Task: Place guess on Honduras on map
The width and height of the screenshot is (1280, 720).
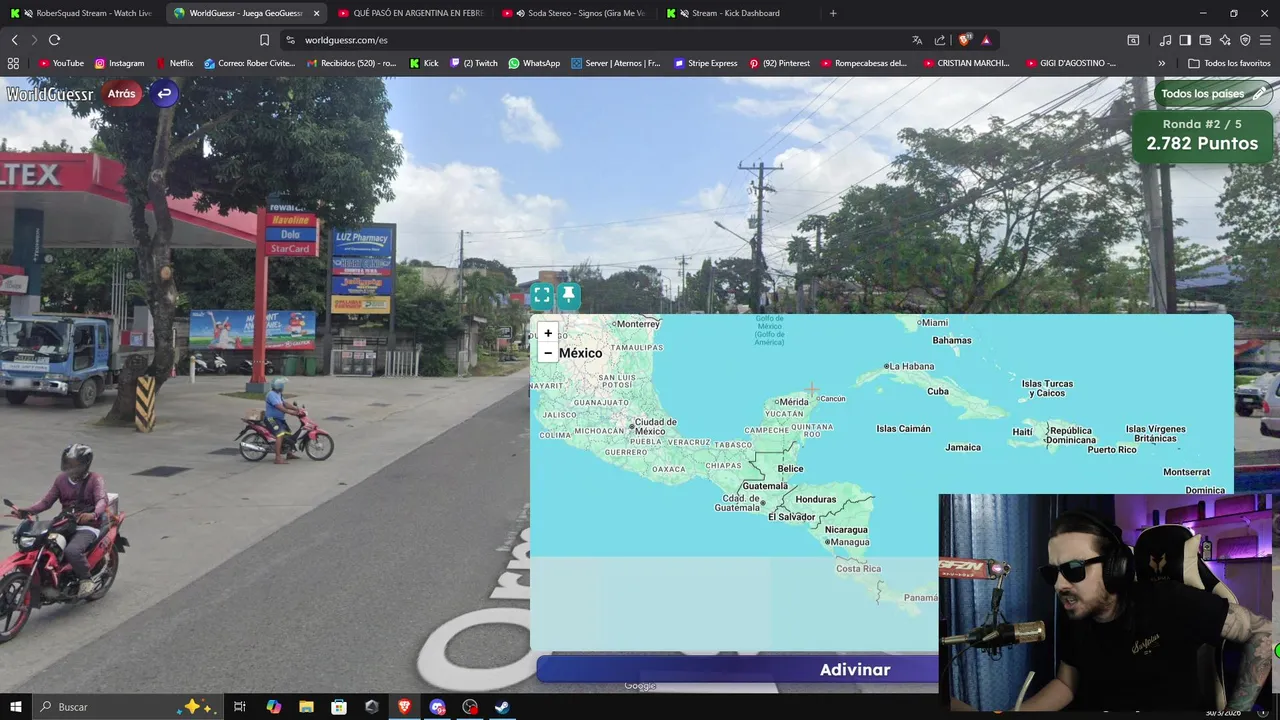Action: (816, 499)
